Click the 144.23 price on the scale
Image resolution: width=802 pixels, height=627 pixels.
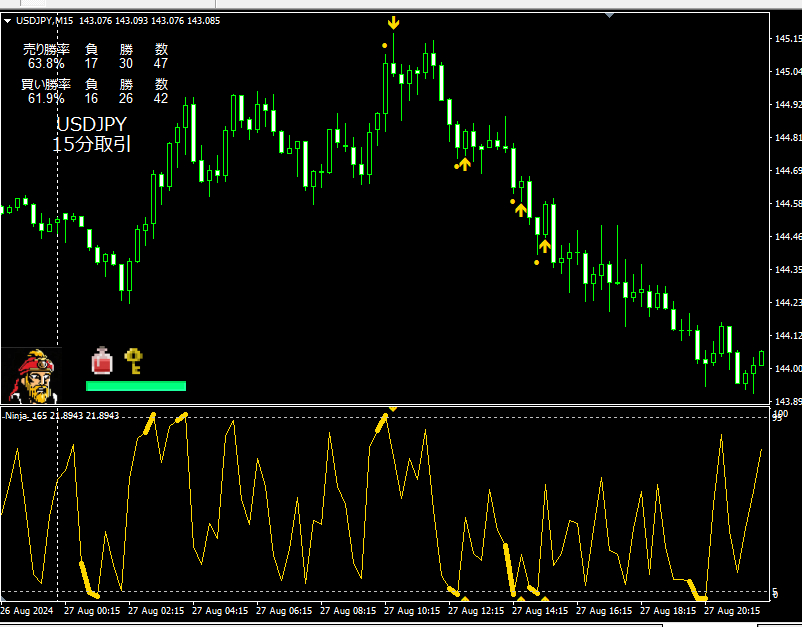coord(788,303)
